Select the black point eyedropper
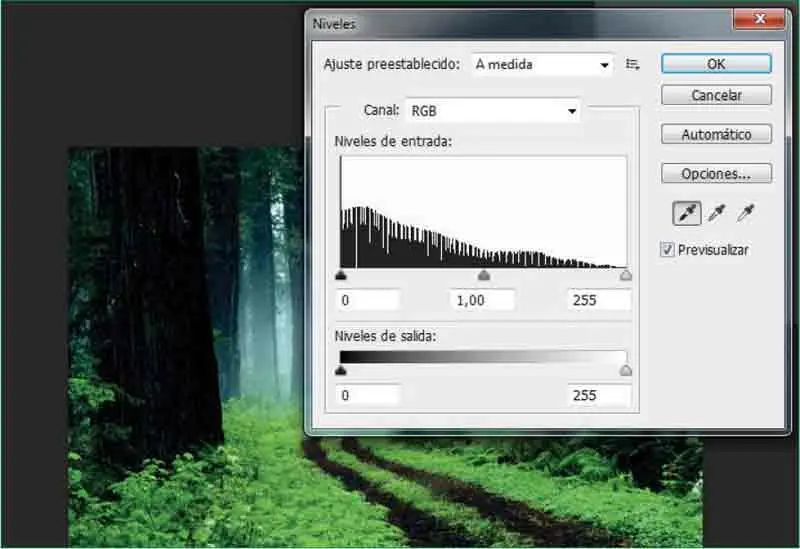 tap(687, 212)
